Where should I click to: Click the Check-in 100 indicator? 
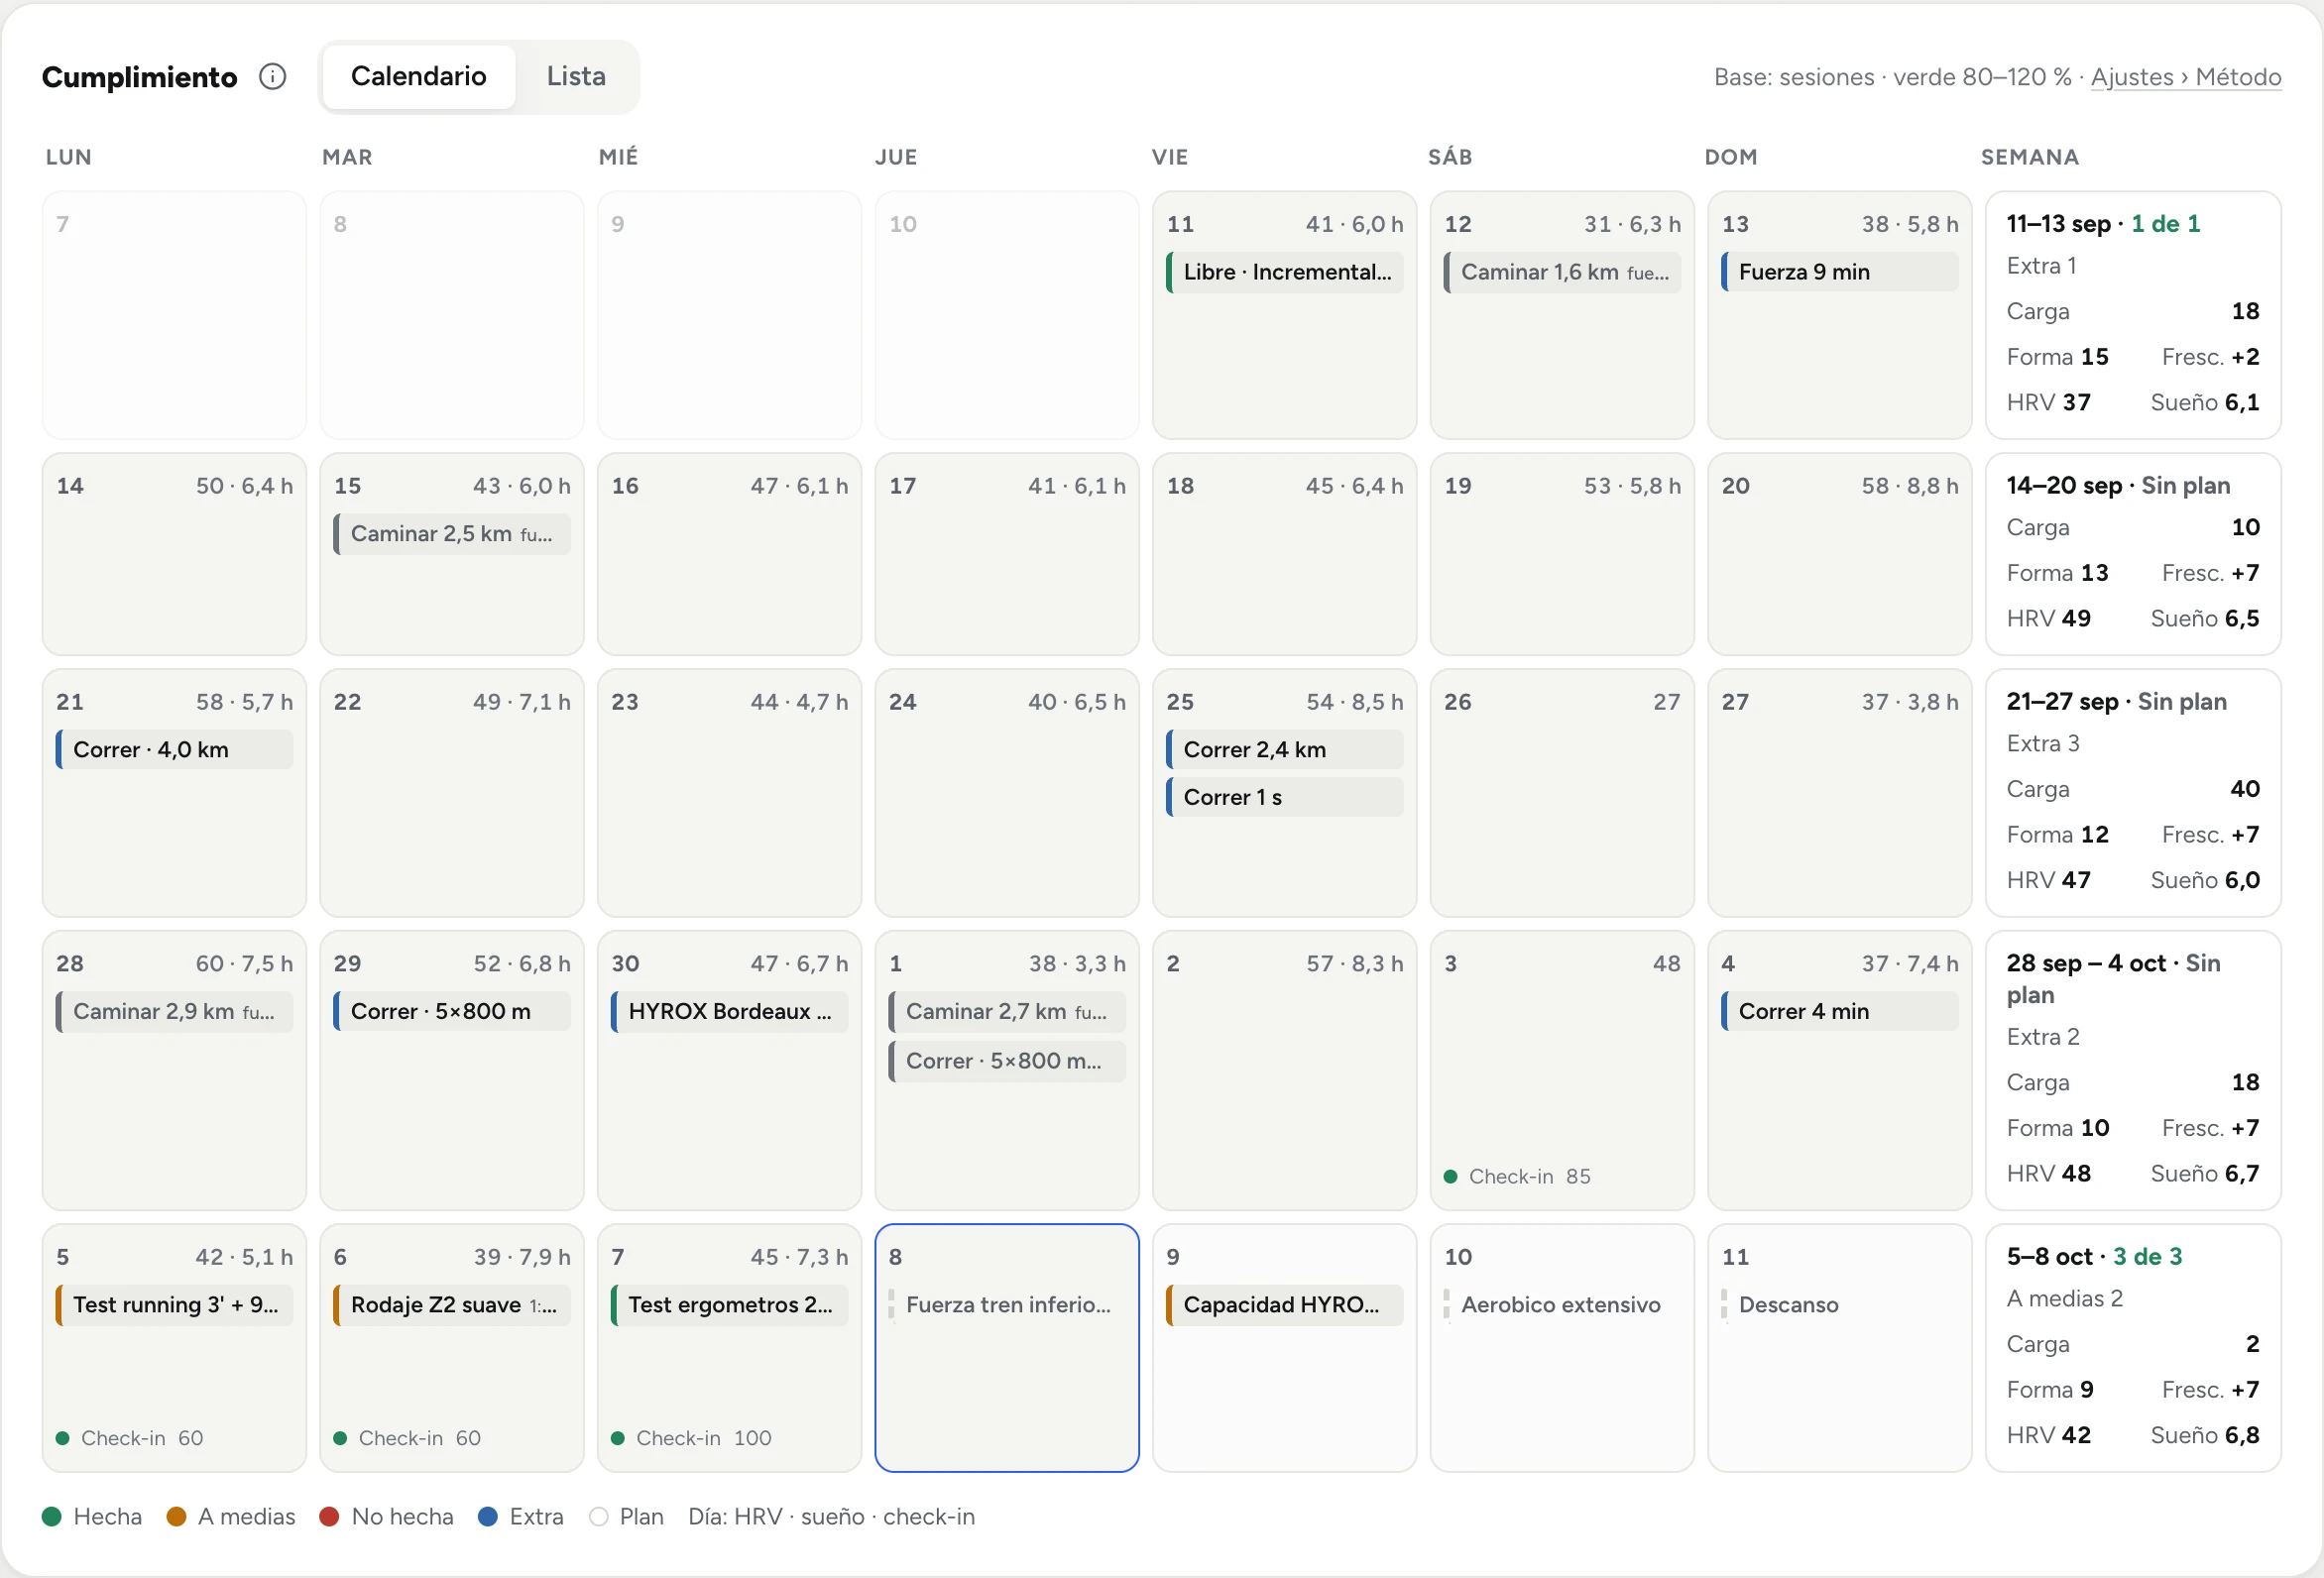tap(691, 1439)
